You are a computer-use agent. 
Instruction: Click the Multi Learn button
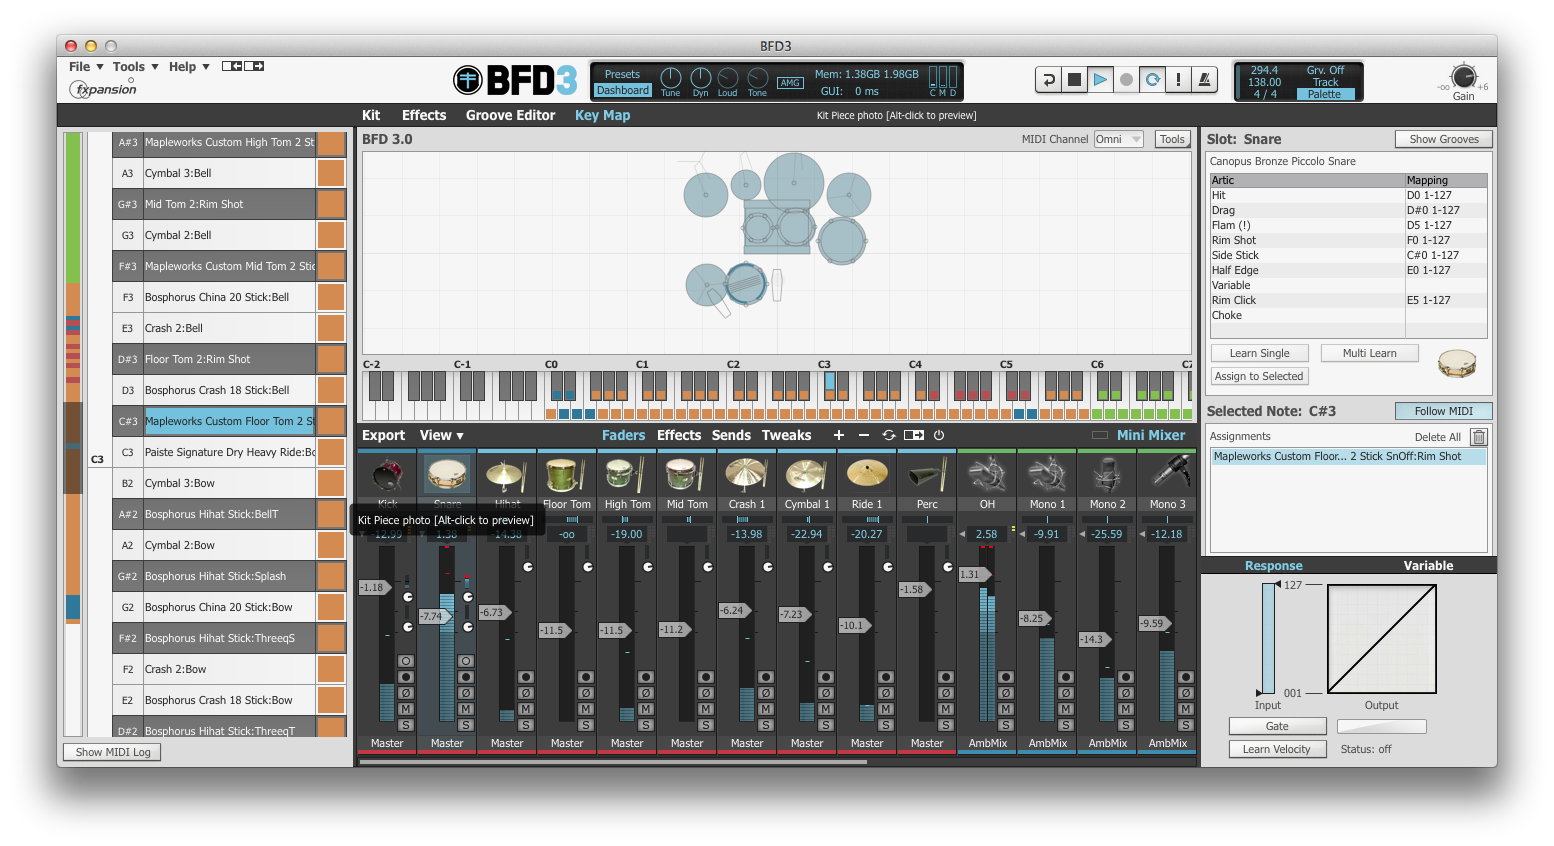1369,353
